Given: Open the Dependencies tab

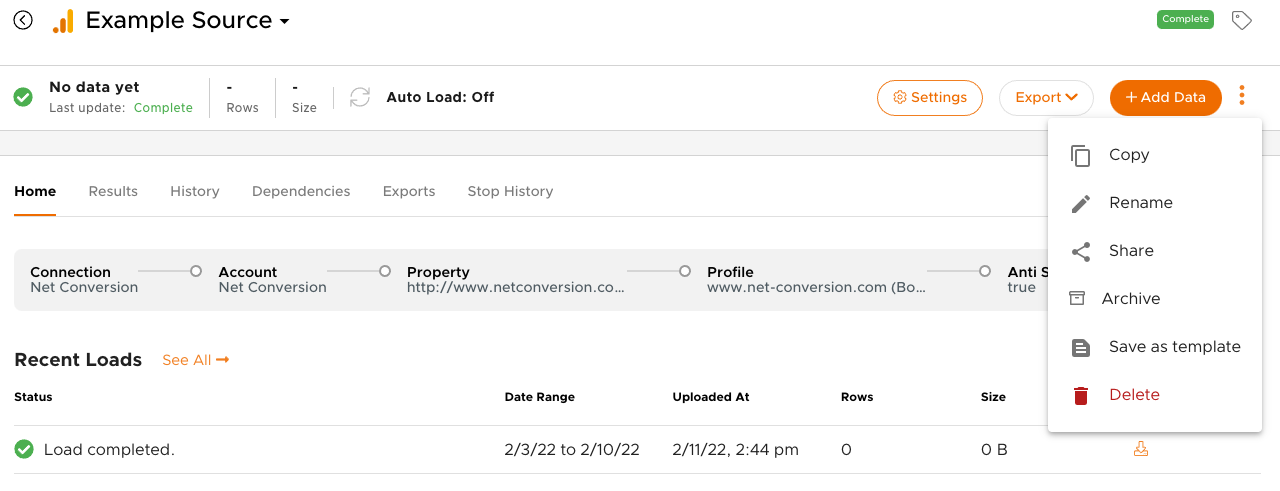Looking at the screenshot, I should [301, 191].
